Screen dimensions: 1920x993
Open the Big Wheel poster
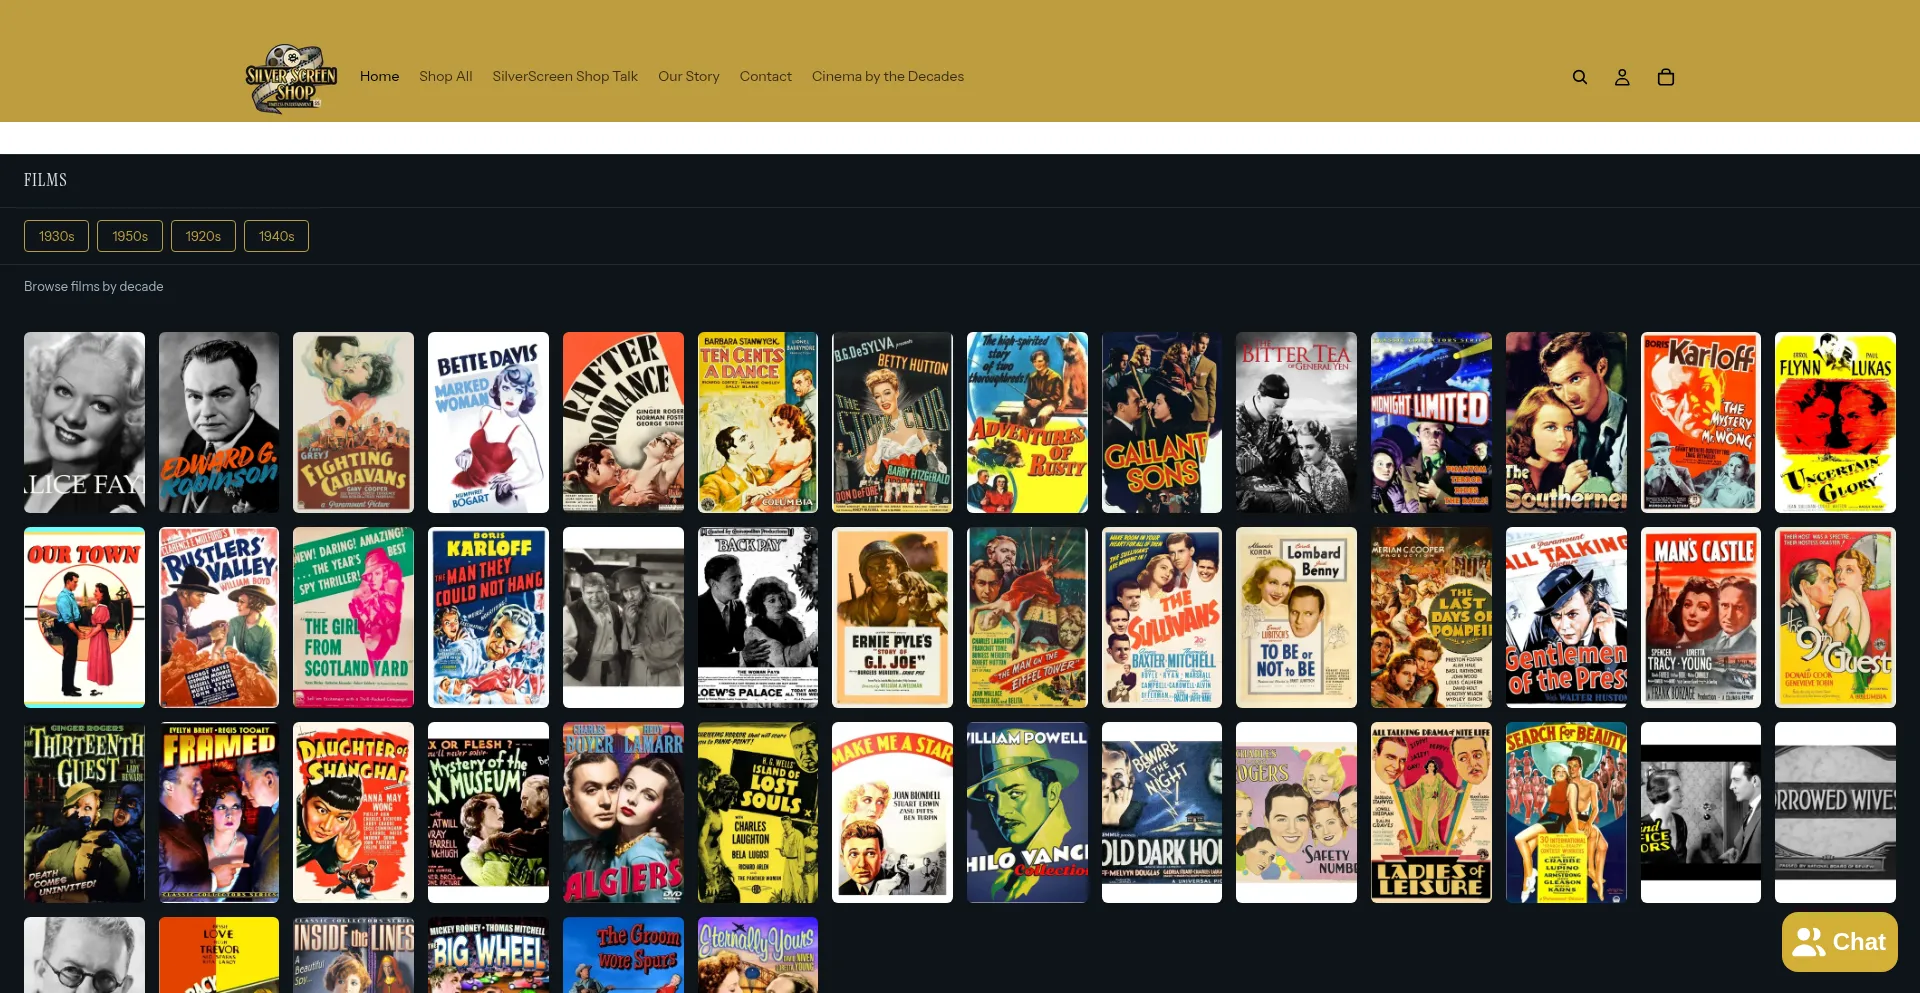tap(488, 955)
